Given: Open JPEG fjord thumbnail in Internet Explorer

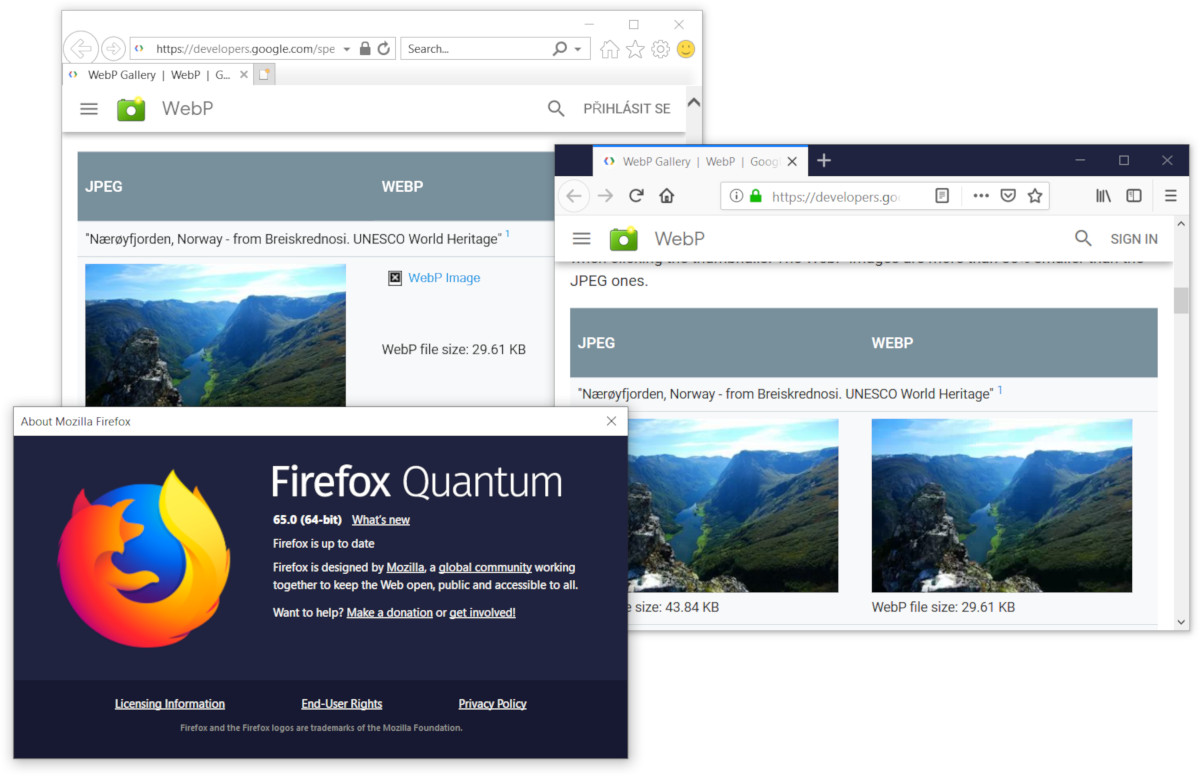Looking at the screenshot, I should [215, 335].
